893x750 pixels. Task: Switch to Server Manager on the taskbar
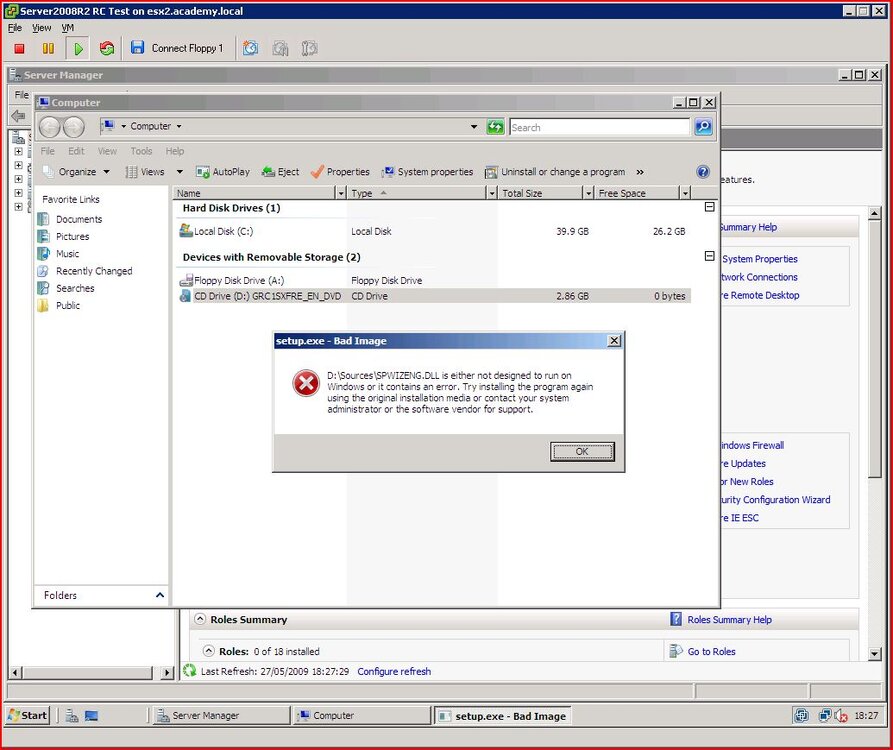tap(222, 716)
